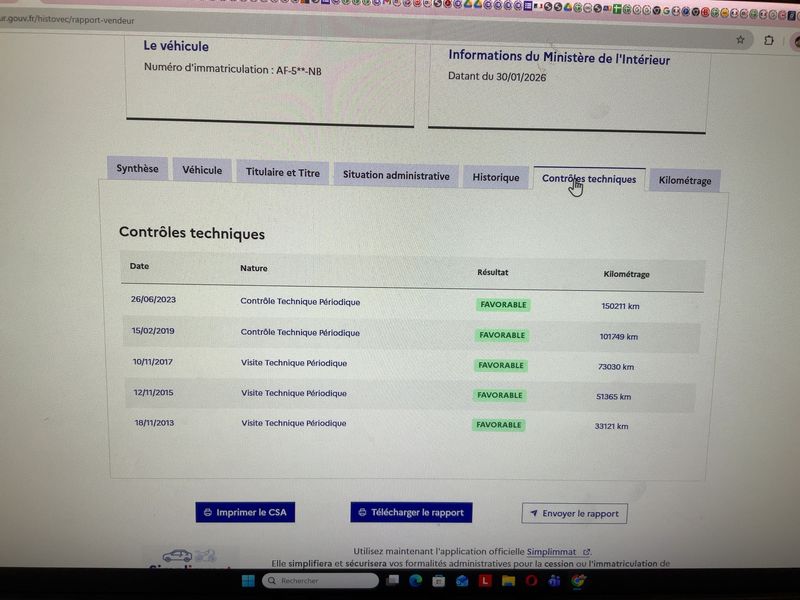Viewport: 800px width, 600px height.
Task: Click the Windows taskbar Rechercher search box
Action: click(321, 581)
